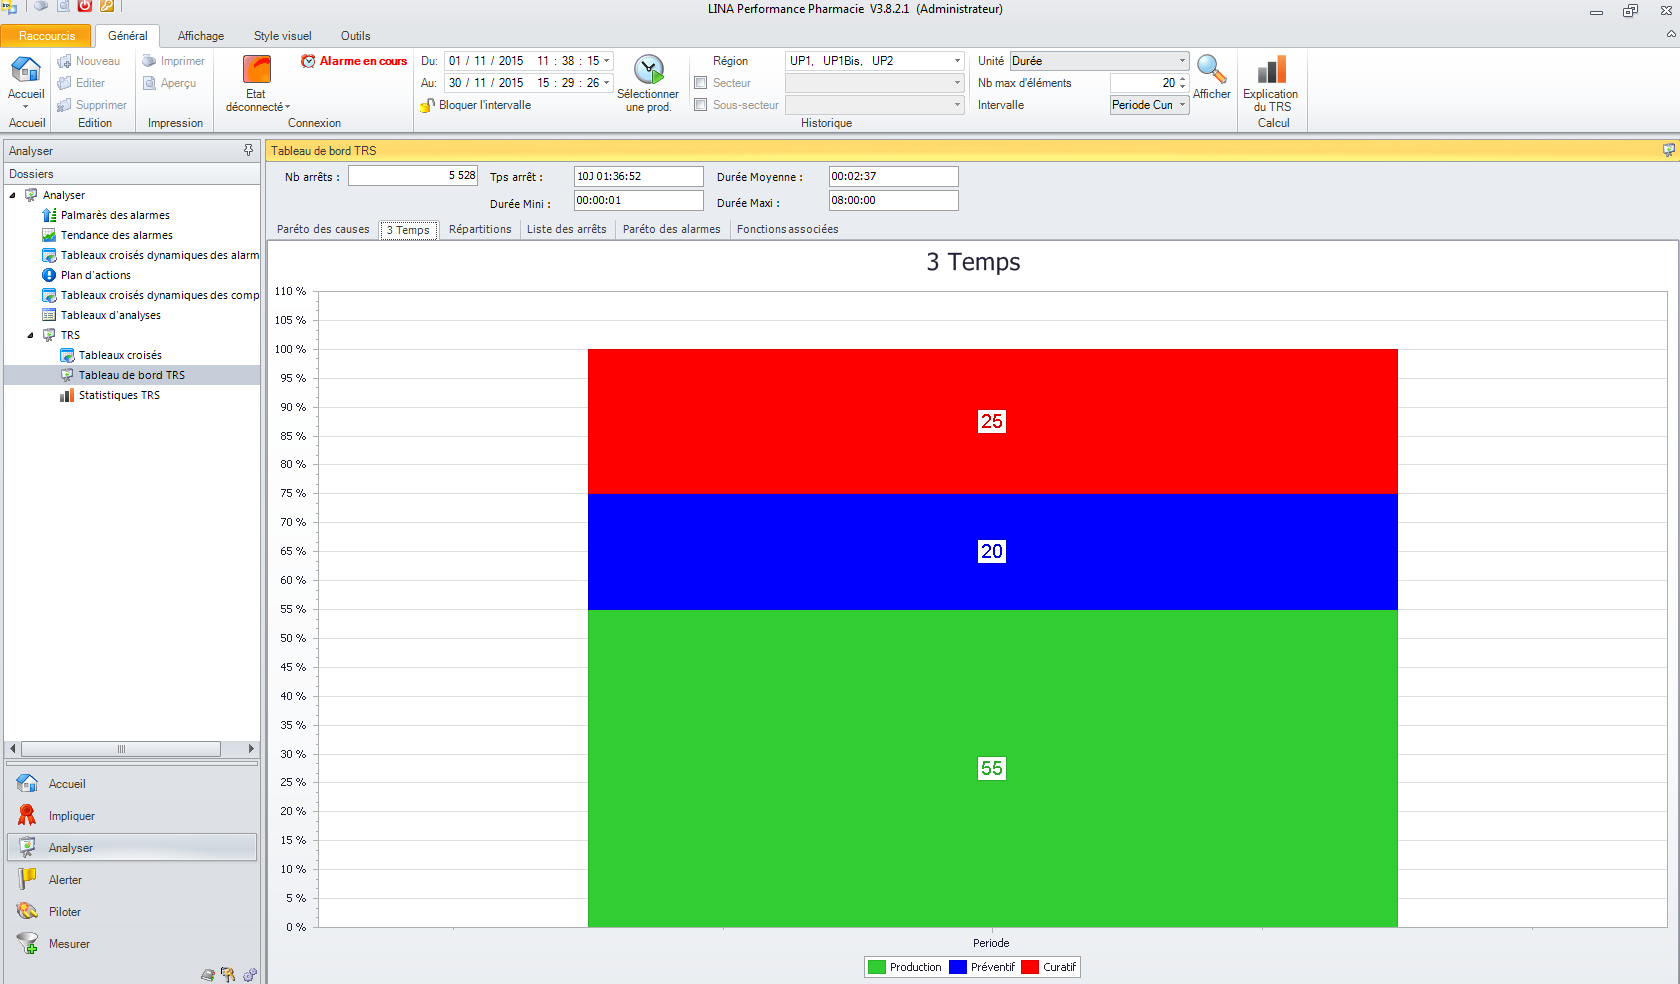Click the Afficher magnifying glass icon
Viewport: 1680px width, 984px height.
tap(1211, 70)
